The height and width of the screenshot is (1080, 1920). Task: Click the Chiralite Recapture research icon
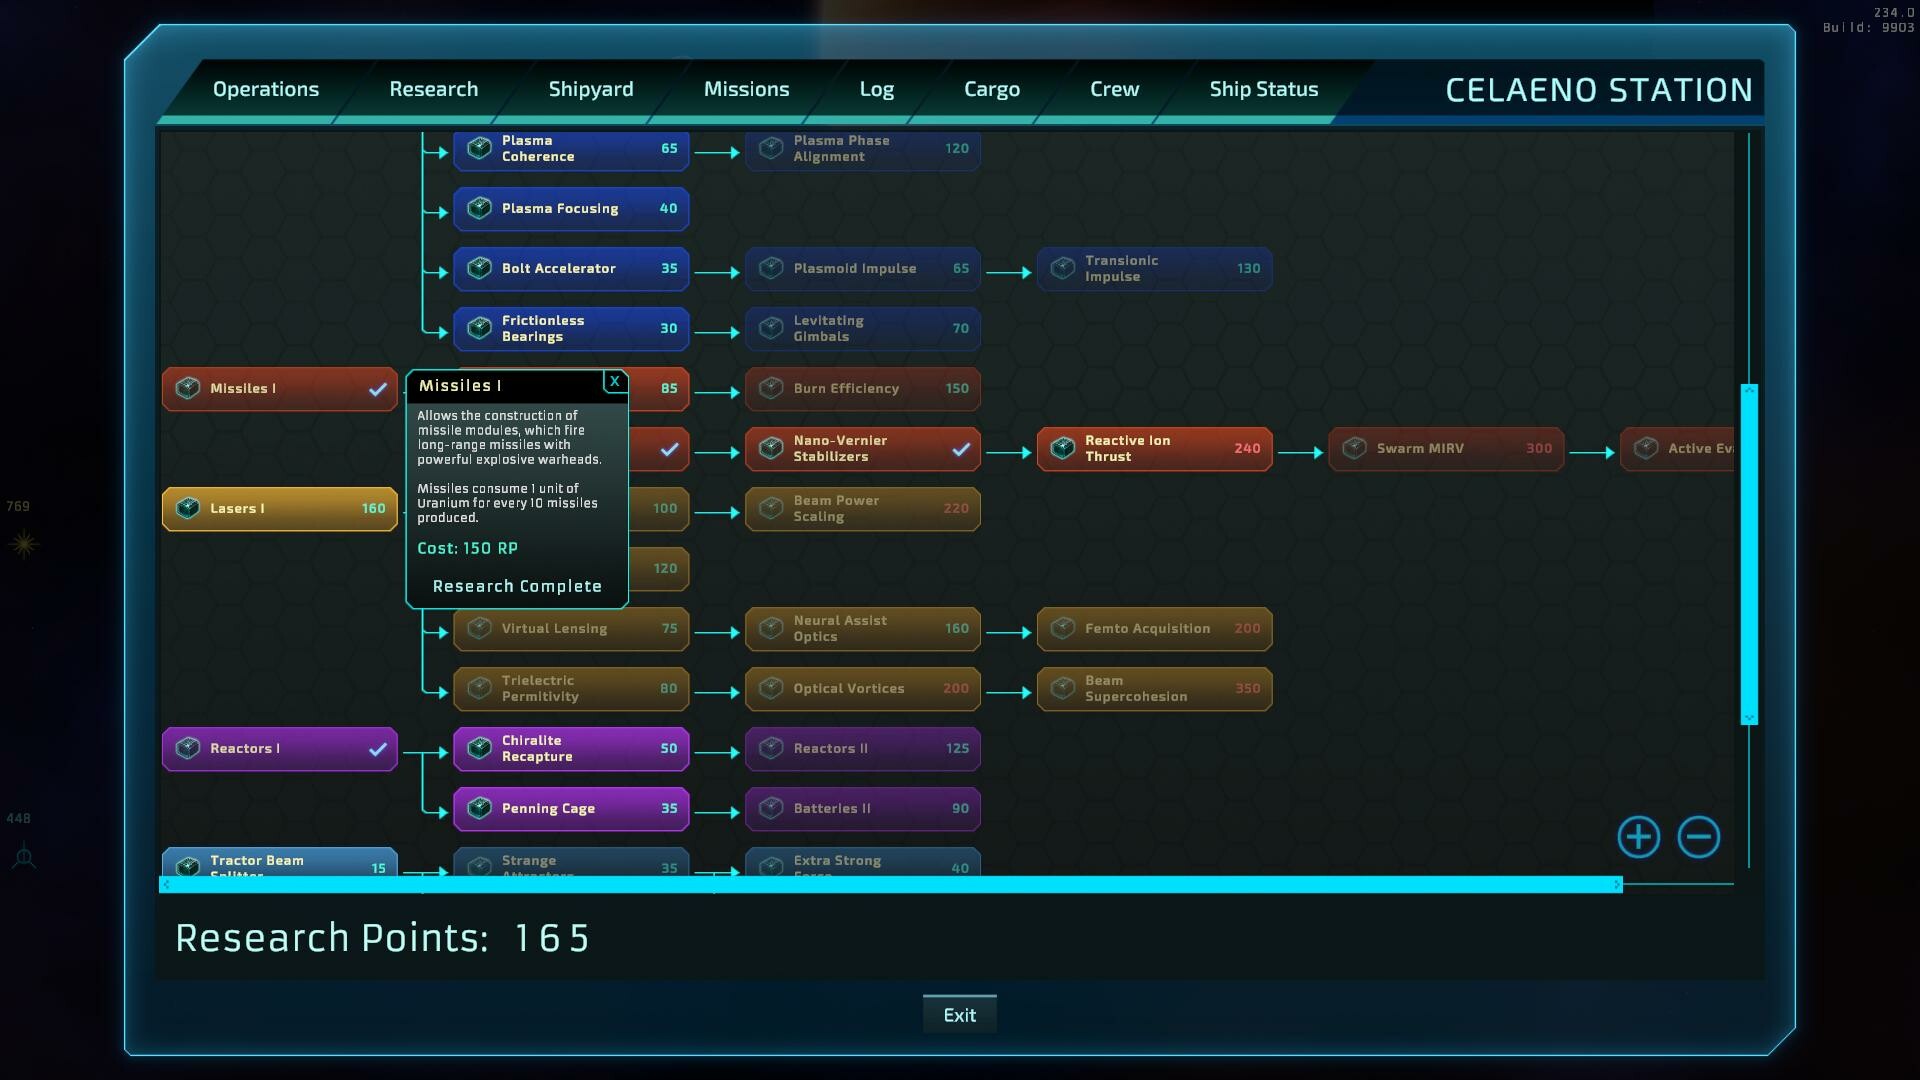pyautogui.click(x=480, y=748)
